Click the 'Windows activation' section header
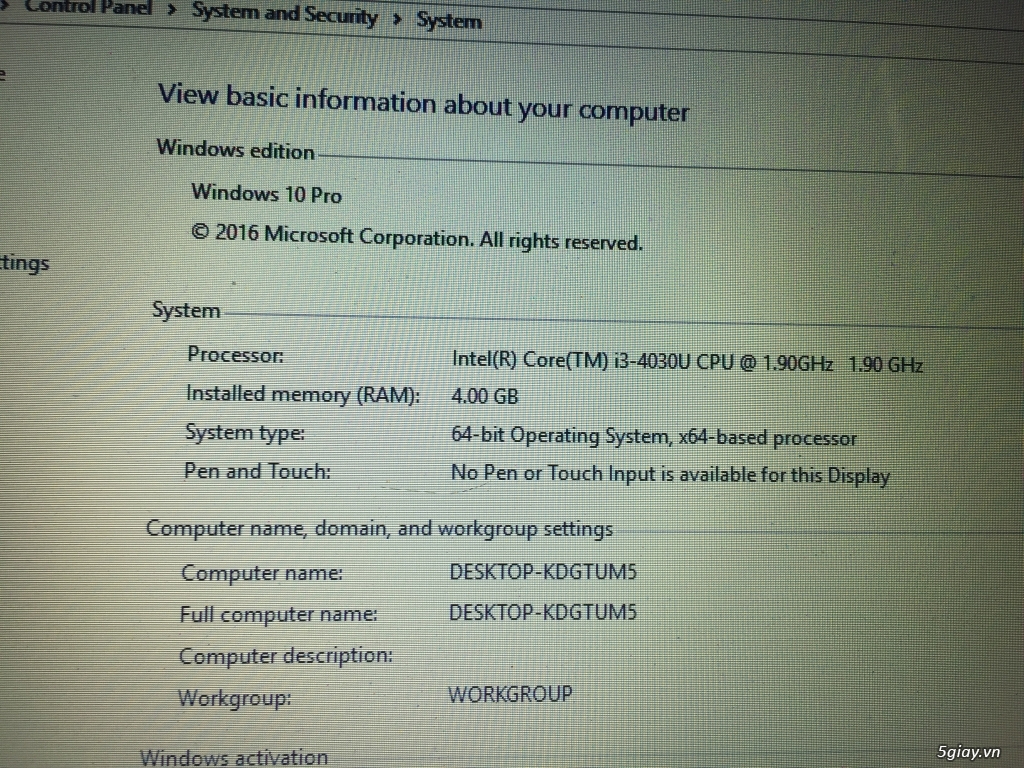 (x=234, y=758)
